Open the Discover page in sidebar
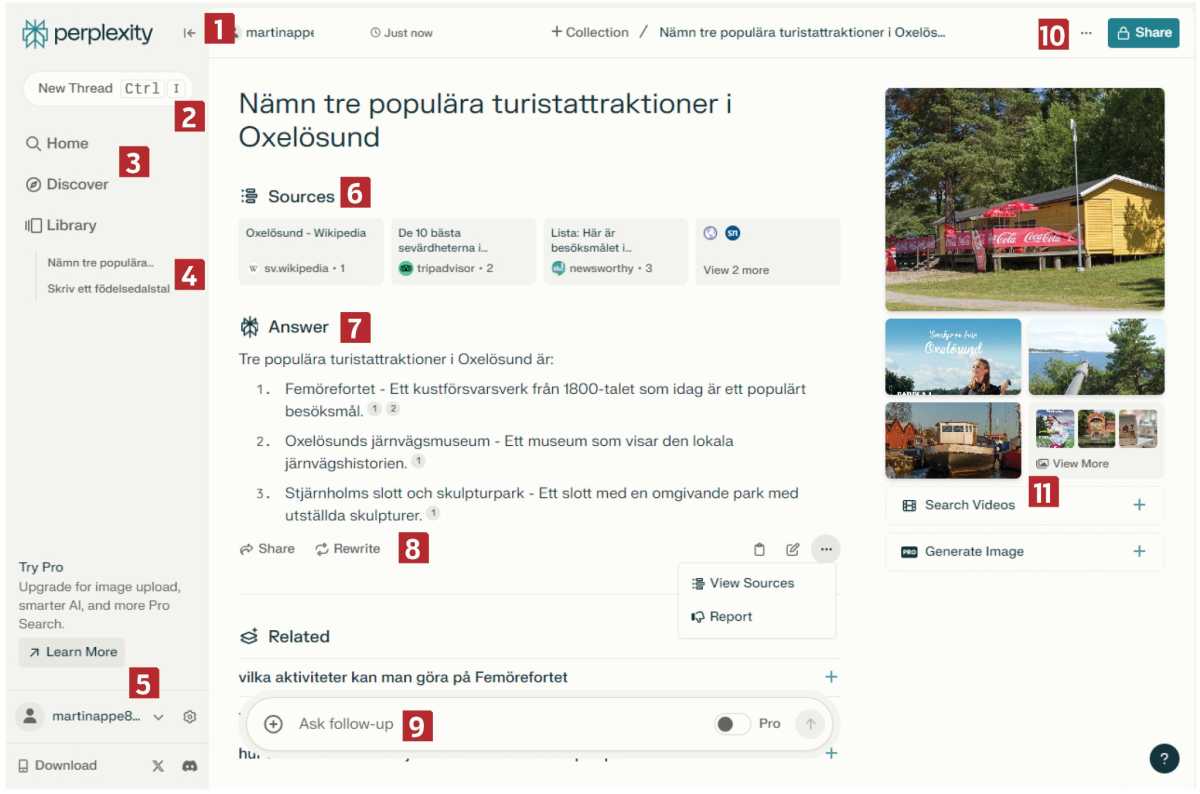The width and height of the screenshot is (1200, 794). (76, 184)
